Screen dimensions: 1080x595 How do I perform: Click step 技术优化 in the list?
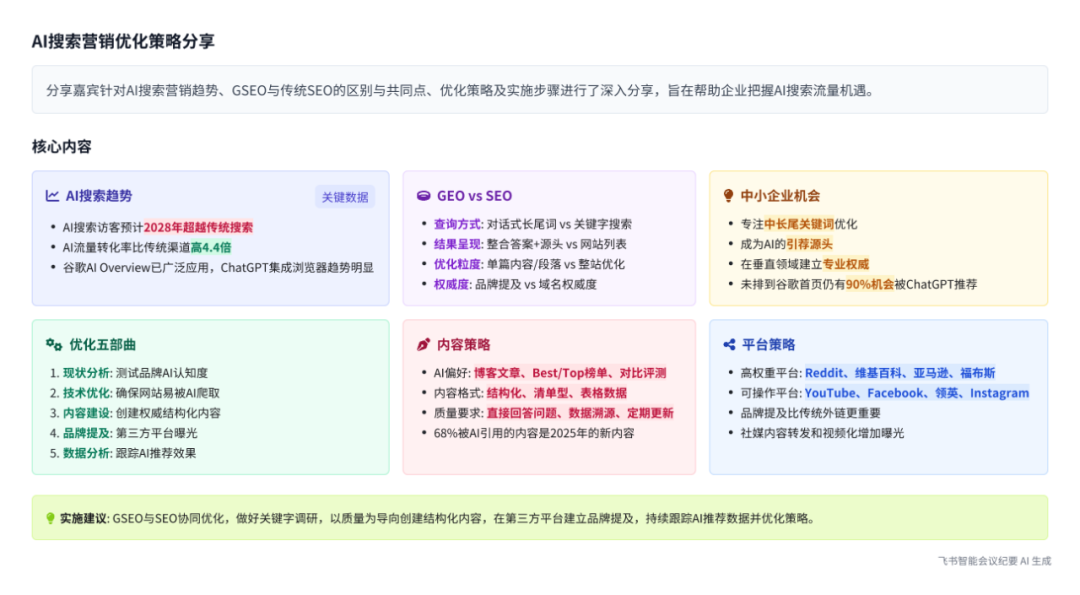86,393
